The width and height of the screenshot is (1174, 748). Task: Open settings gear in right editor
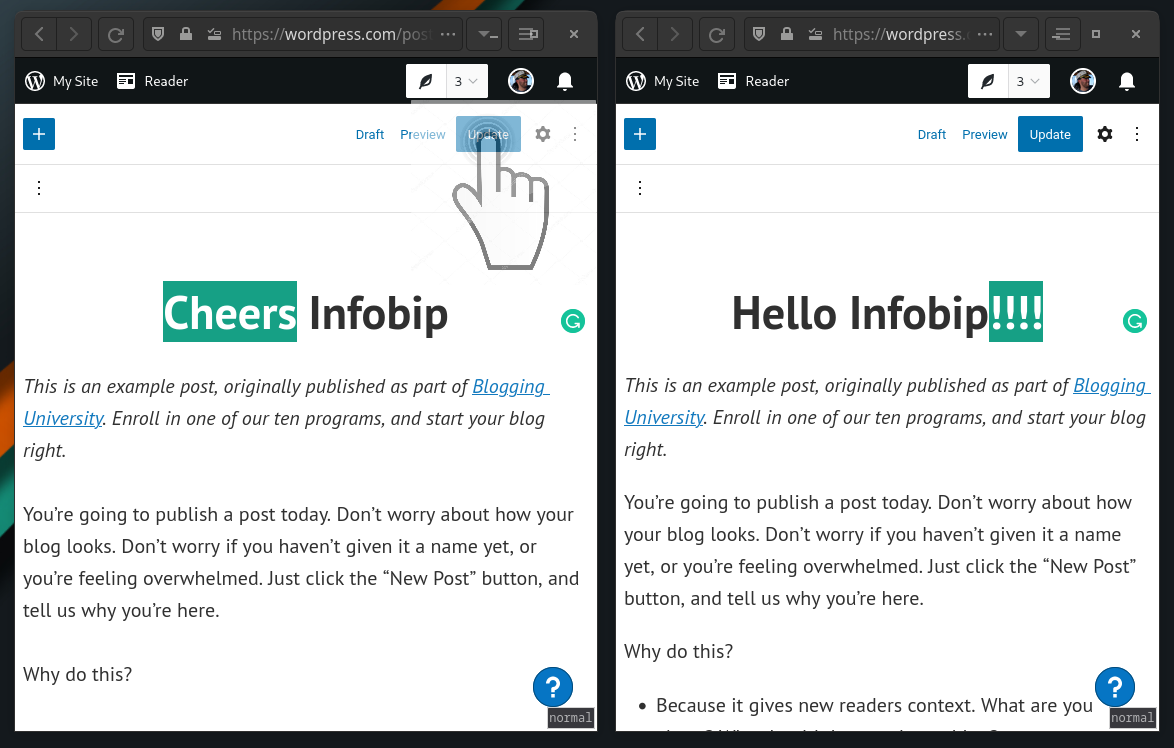pyautogui.click(x=1105, y=134)
